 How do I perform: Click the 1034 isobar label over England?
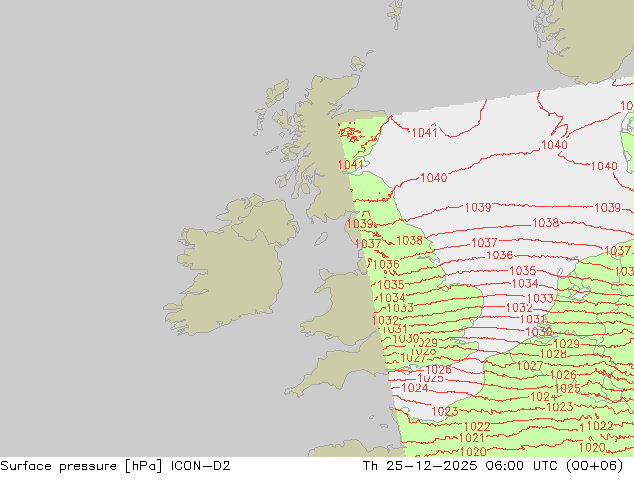392,298
